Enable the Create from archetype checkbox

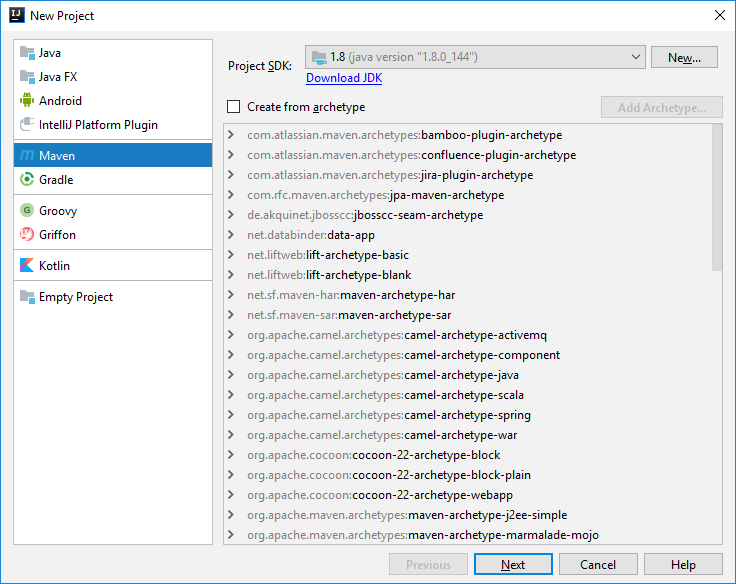coord(234,107)
